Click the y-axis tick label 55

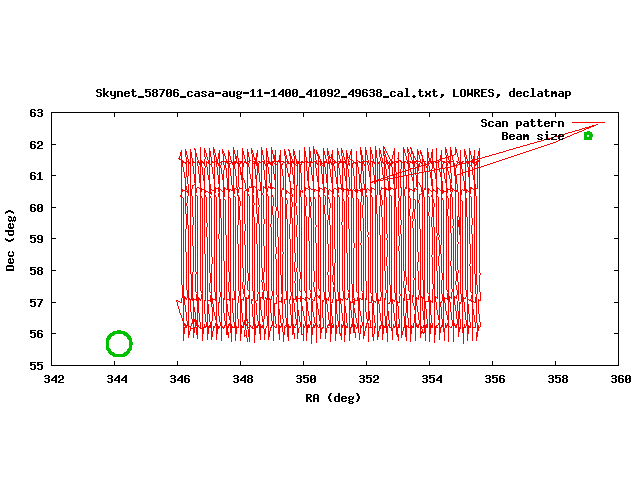pos(36,366)
